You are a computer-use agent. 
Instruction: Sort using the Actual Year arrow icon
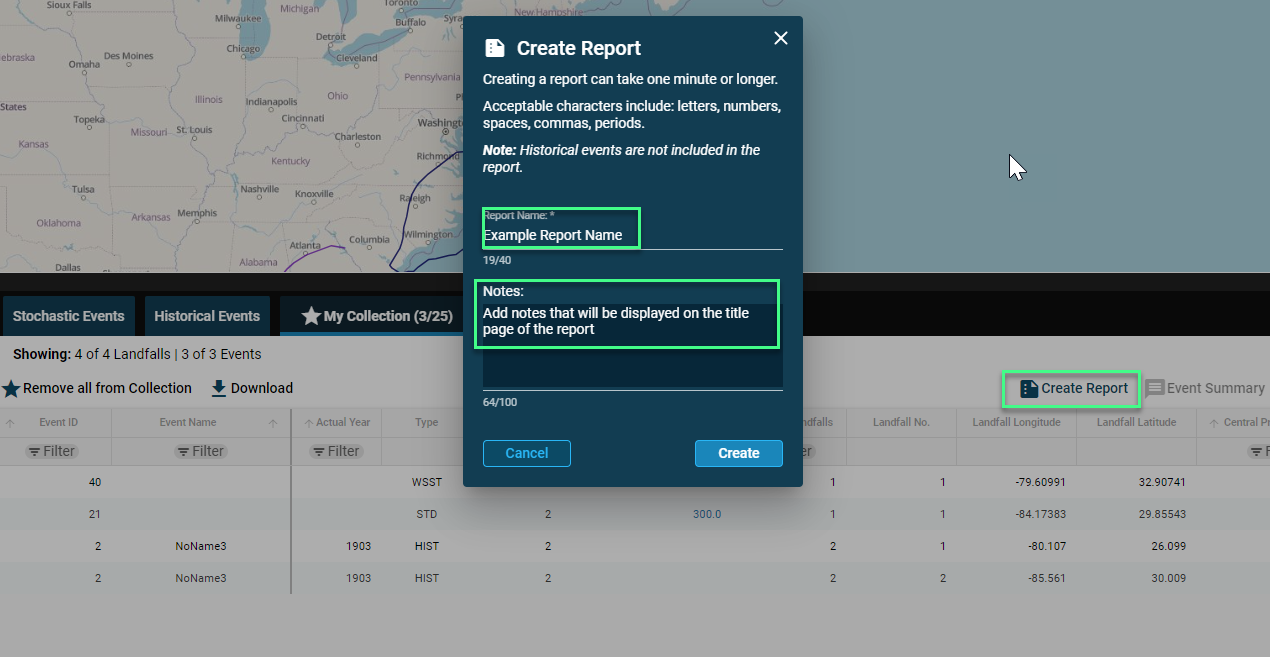coord(308,423)
